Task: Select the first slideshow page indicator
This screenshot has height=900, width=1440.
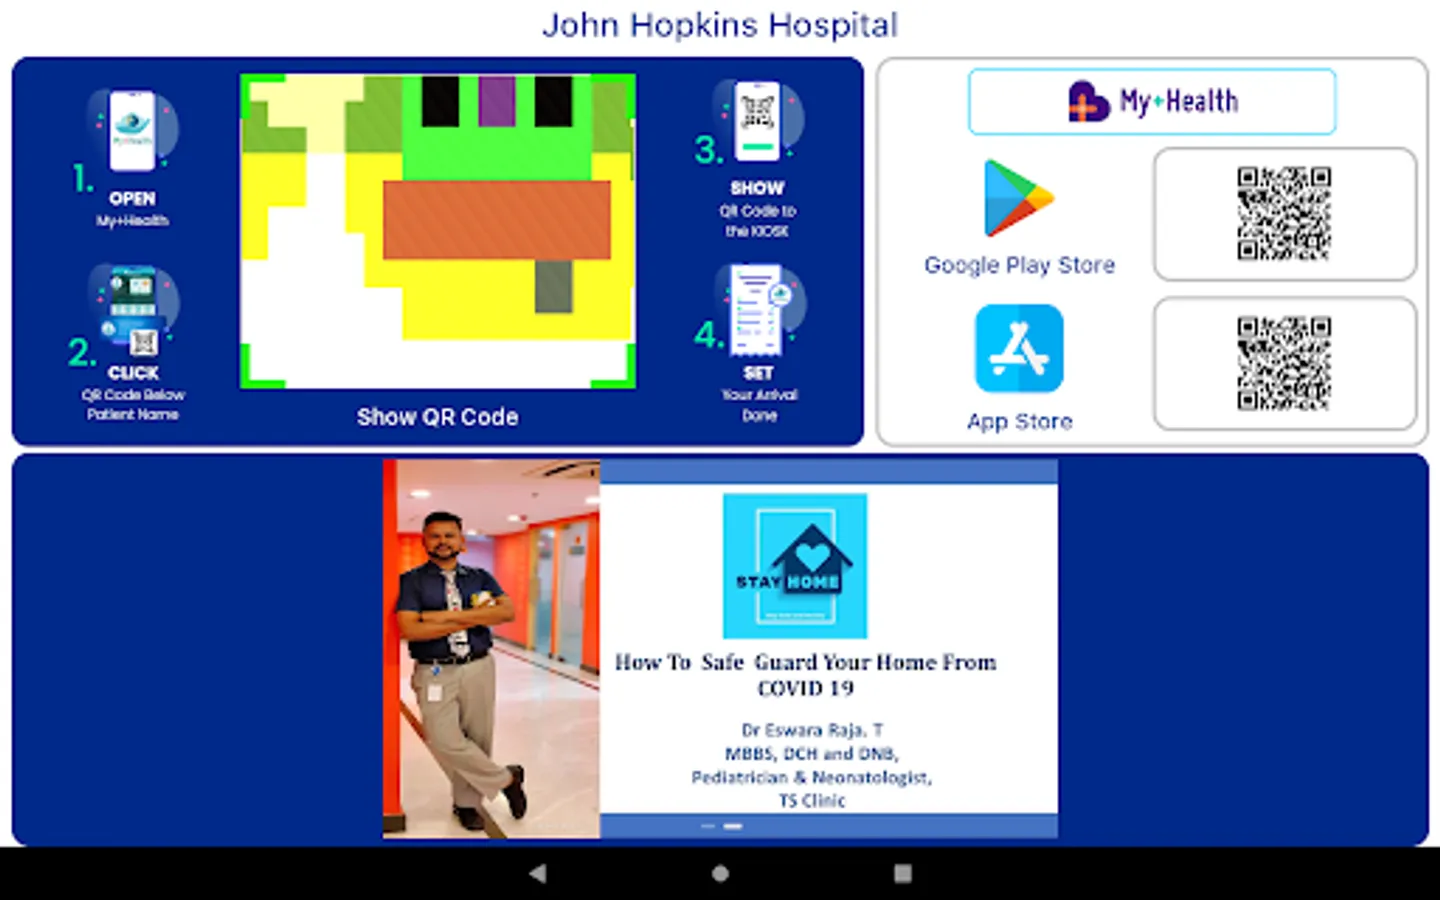Action: coord(708,827)
